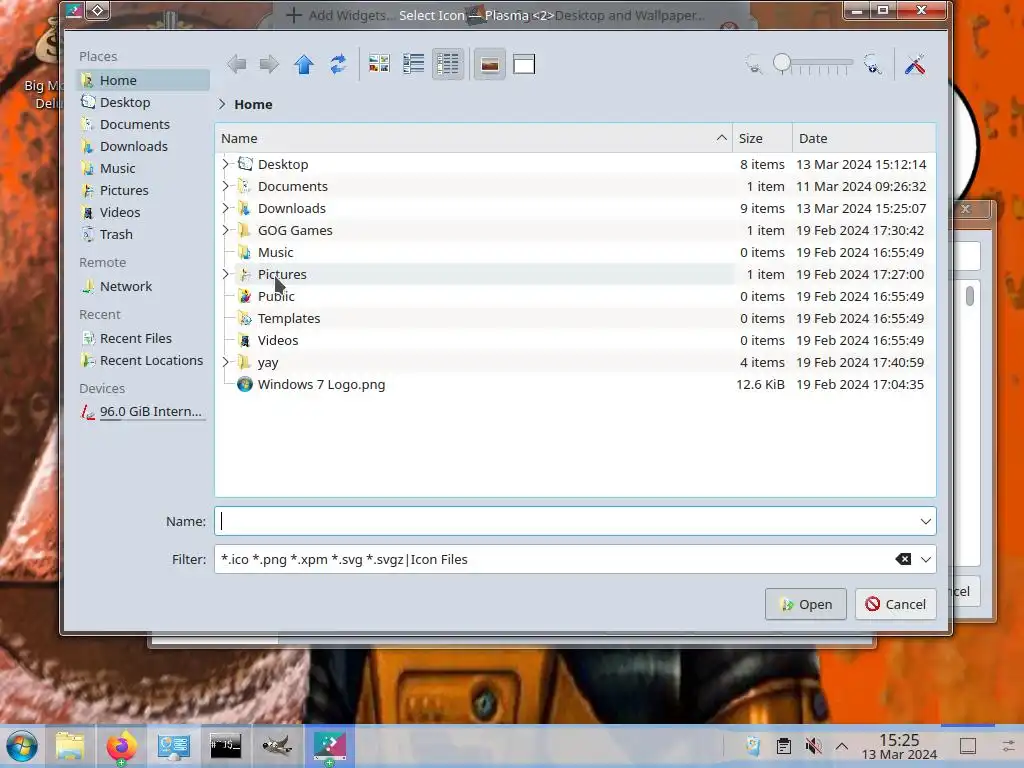The image size is (1024, 768).
Task: Open GIMP from the taskbar
Action: point(278,746)
